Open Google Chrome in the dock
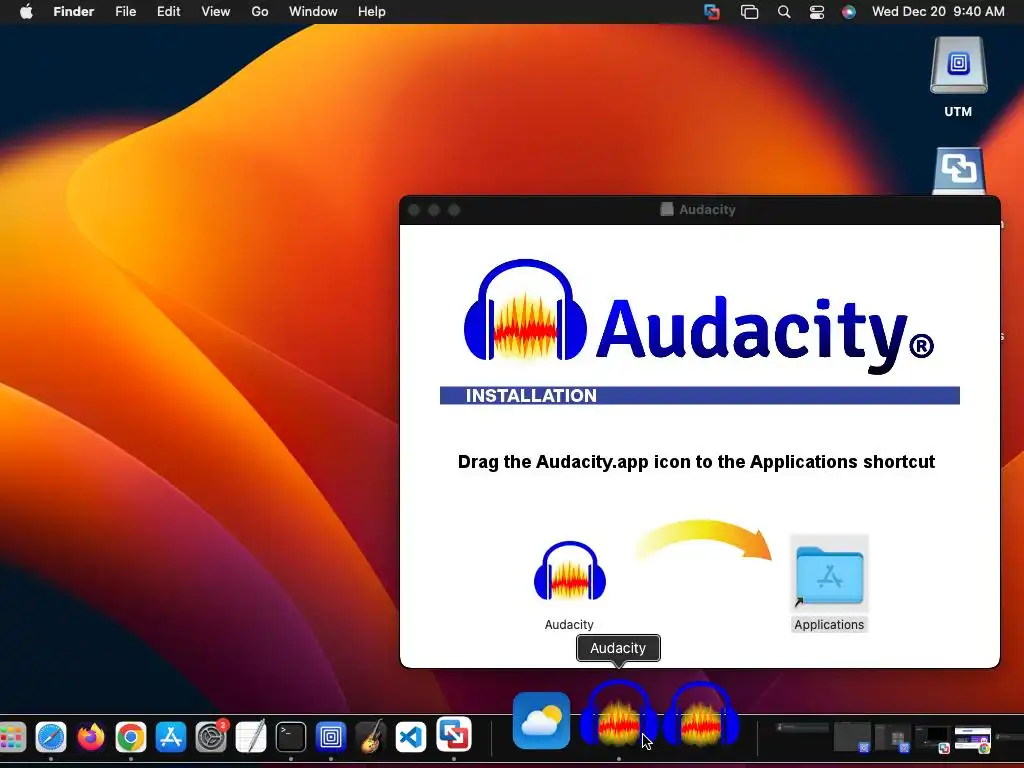The image size is (1024, 768). 131,737
